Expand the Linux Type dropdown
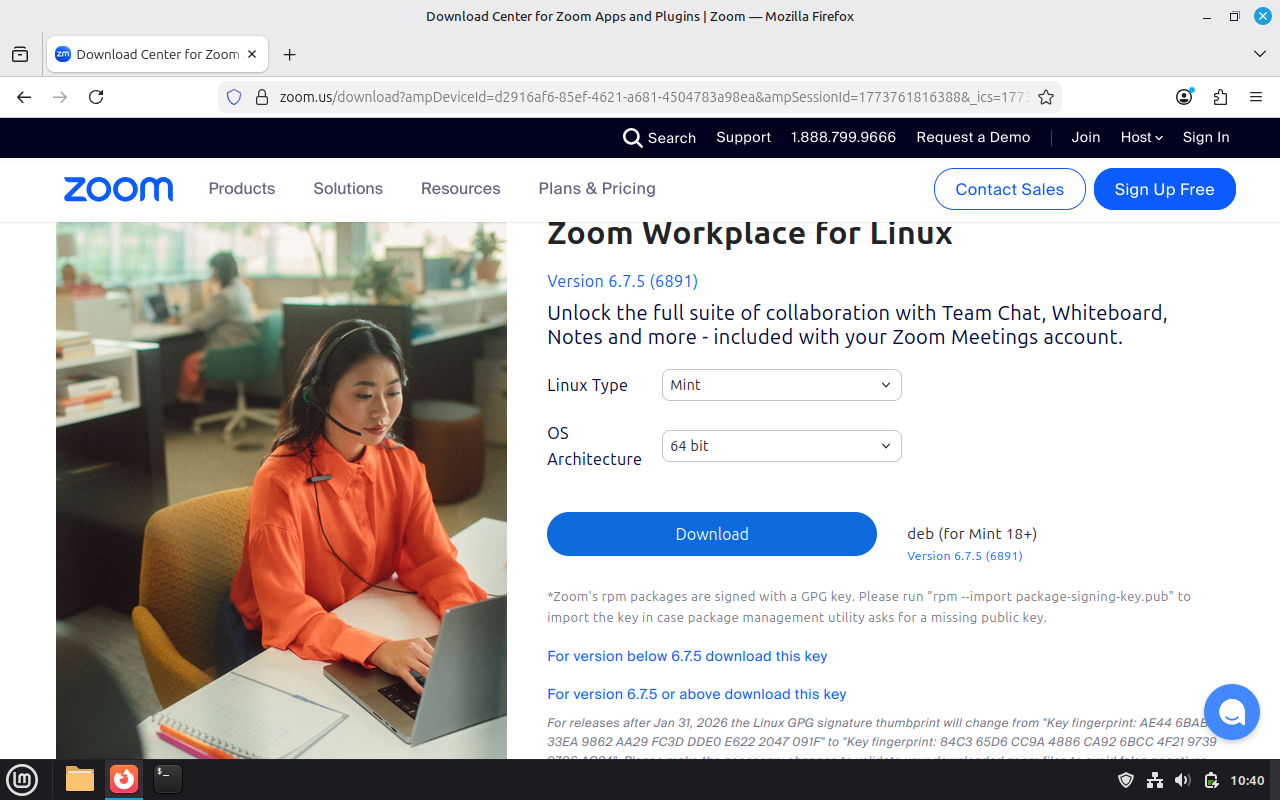Screen dimensions: 1280x800 pyautogui.click(x=781, y=385)
